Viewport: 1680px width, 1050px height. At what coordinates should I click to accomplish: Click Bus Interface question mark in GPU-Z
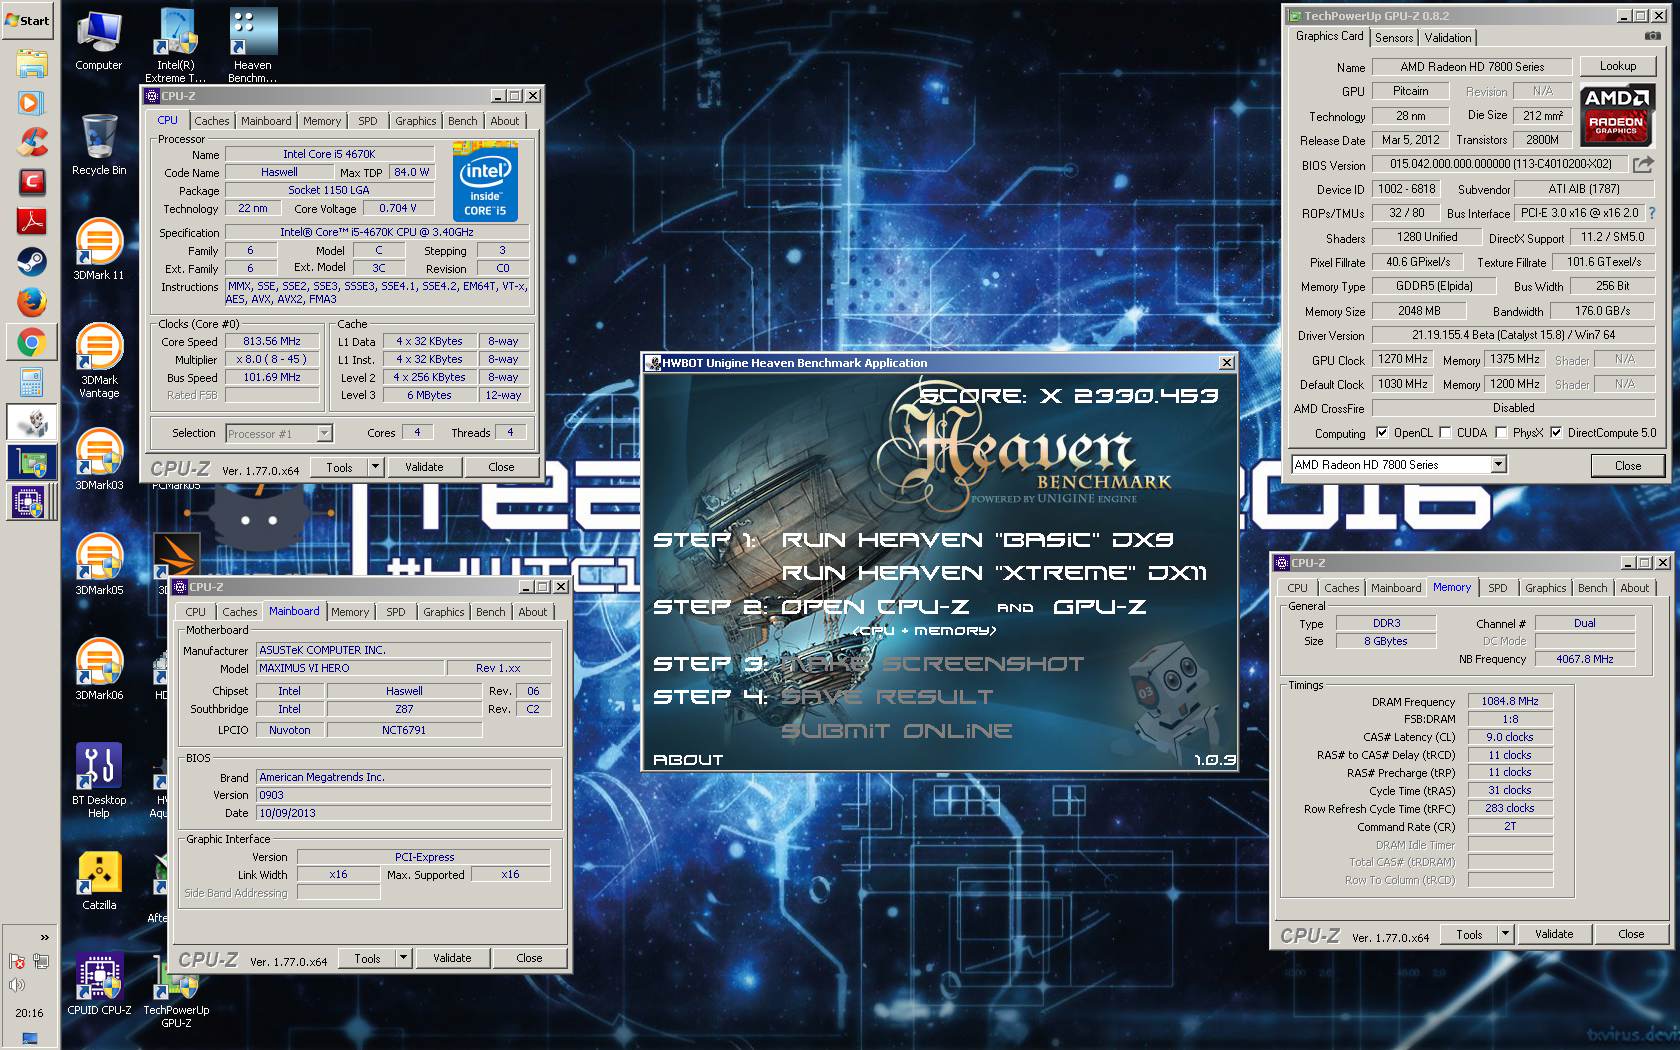1651,213
